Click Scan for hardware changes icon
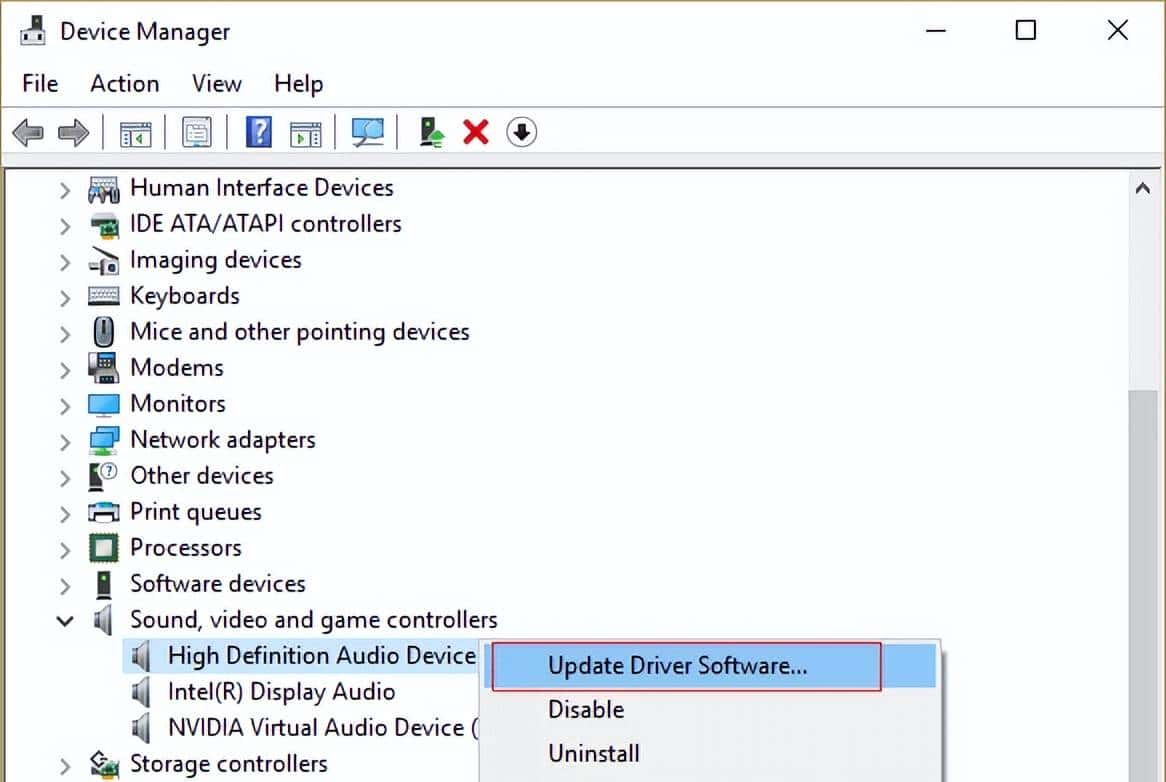This screenshot has width=1166, height=782. 367,132
